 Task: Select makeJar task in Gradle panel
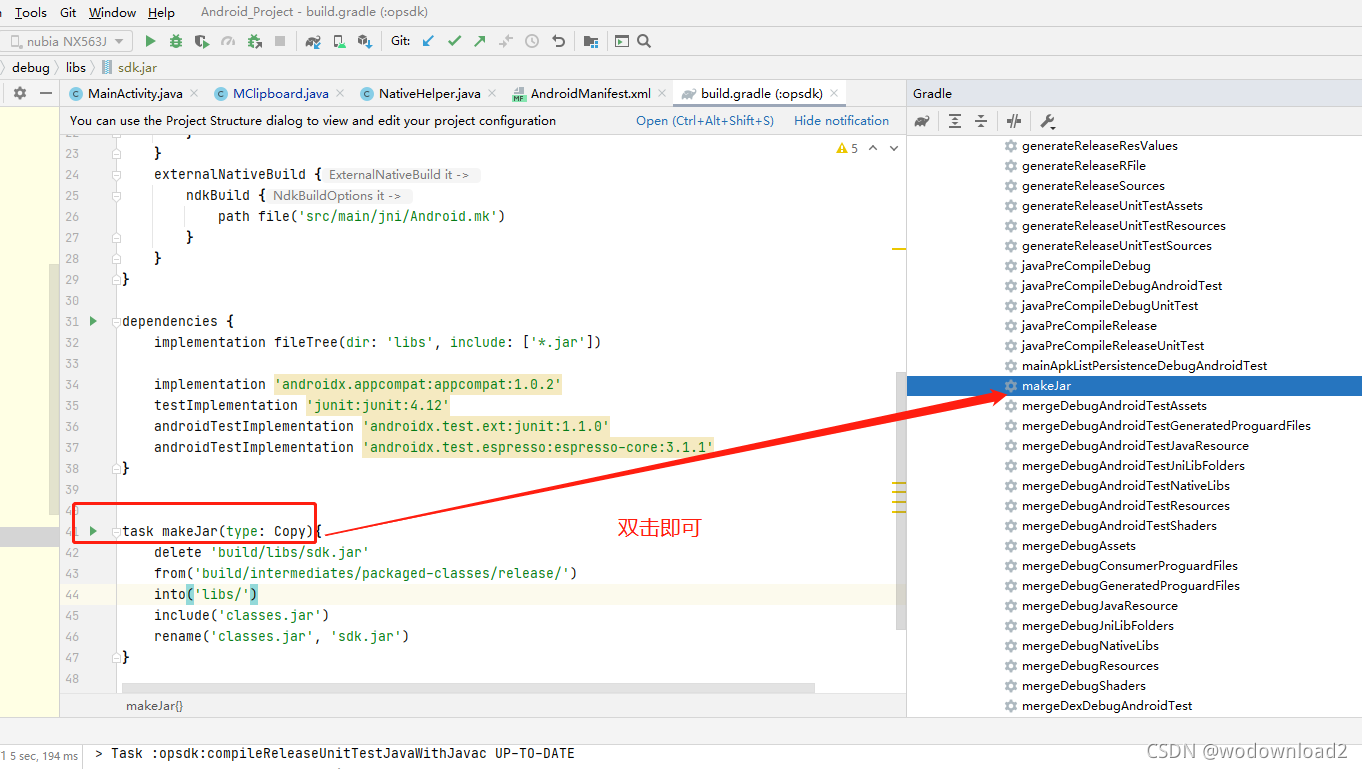point(1134,386)
